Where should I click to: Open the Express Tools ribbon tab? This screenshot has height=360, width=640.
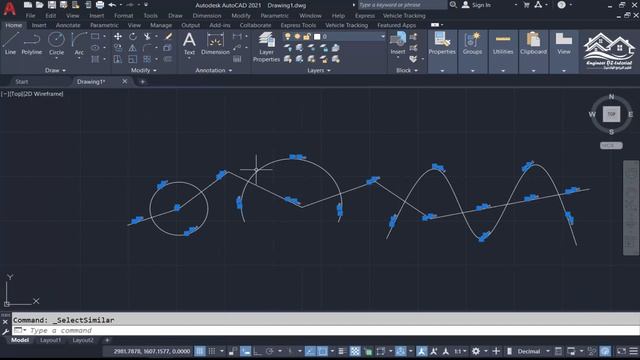(298, 25)
